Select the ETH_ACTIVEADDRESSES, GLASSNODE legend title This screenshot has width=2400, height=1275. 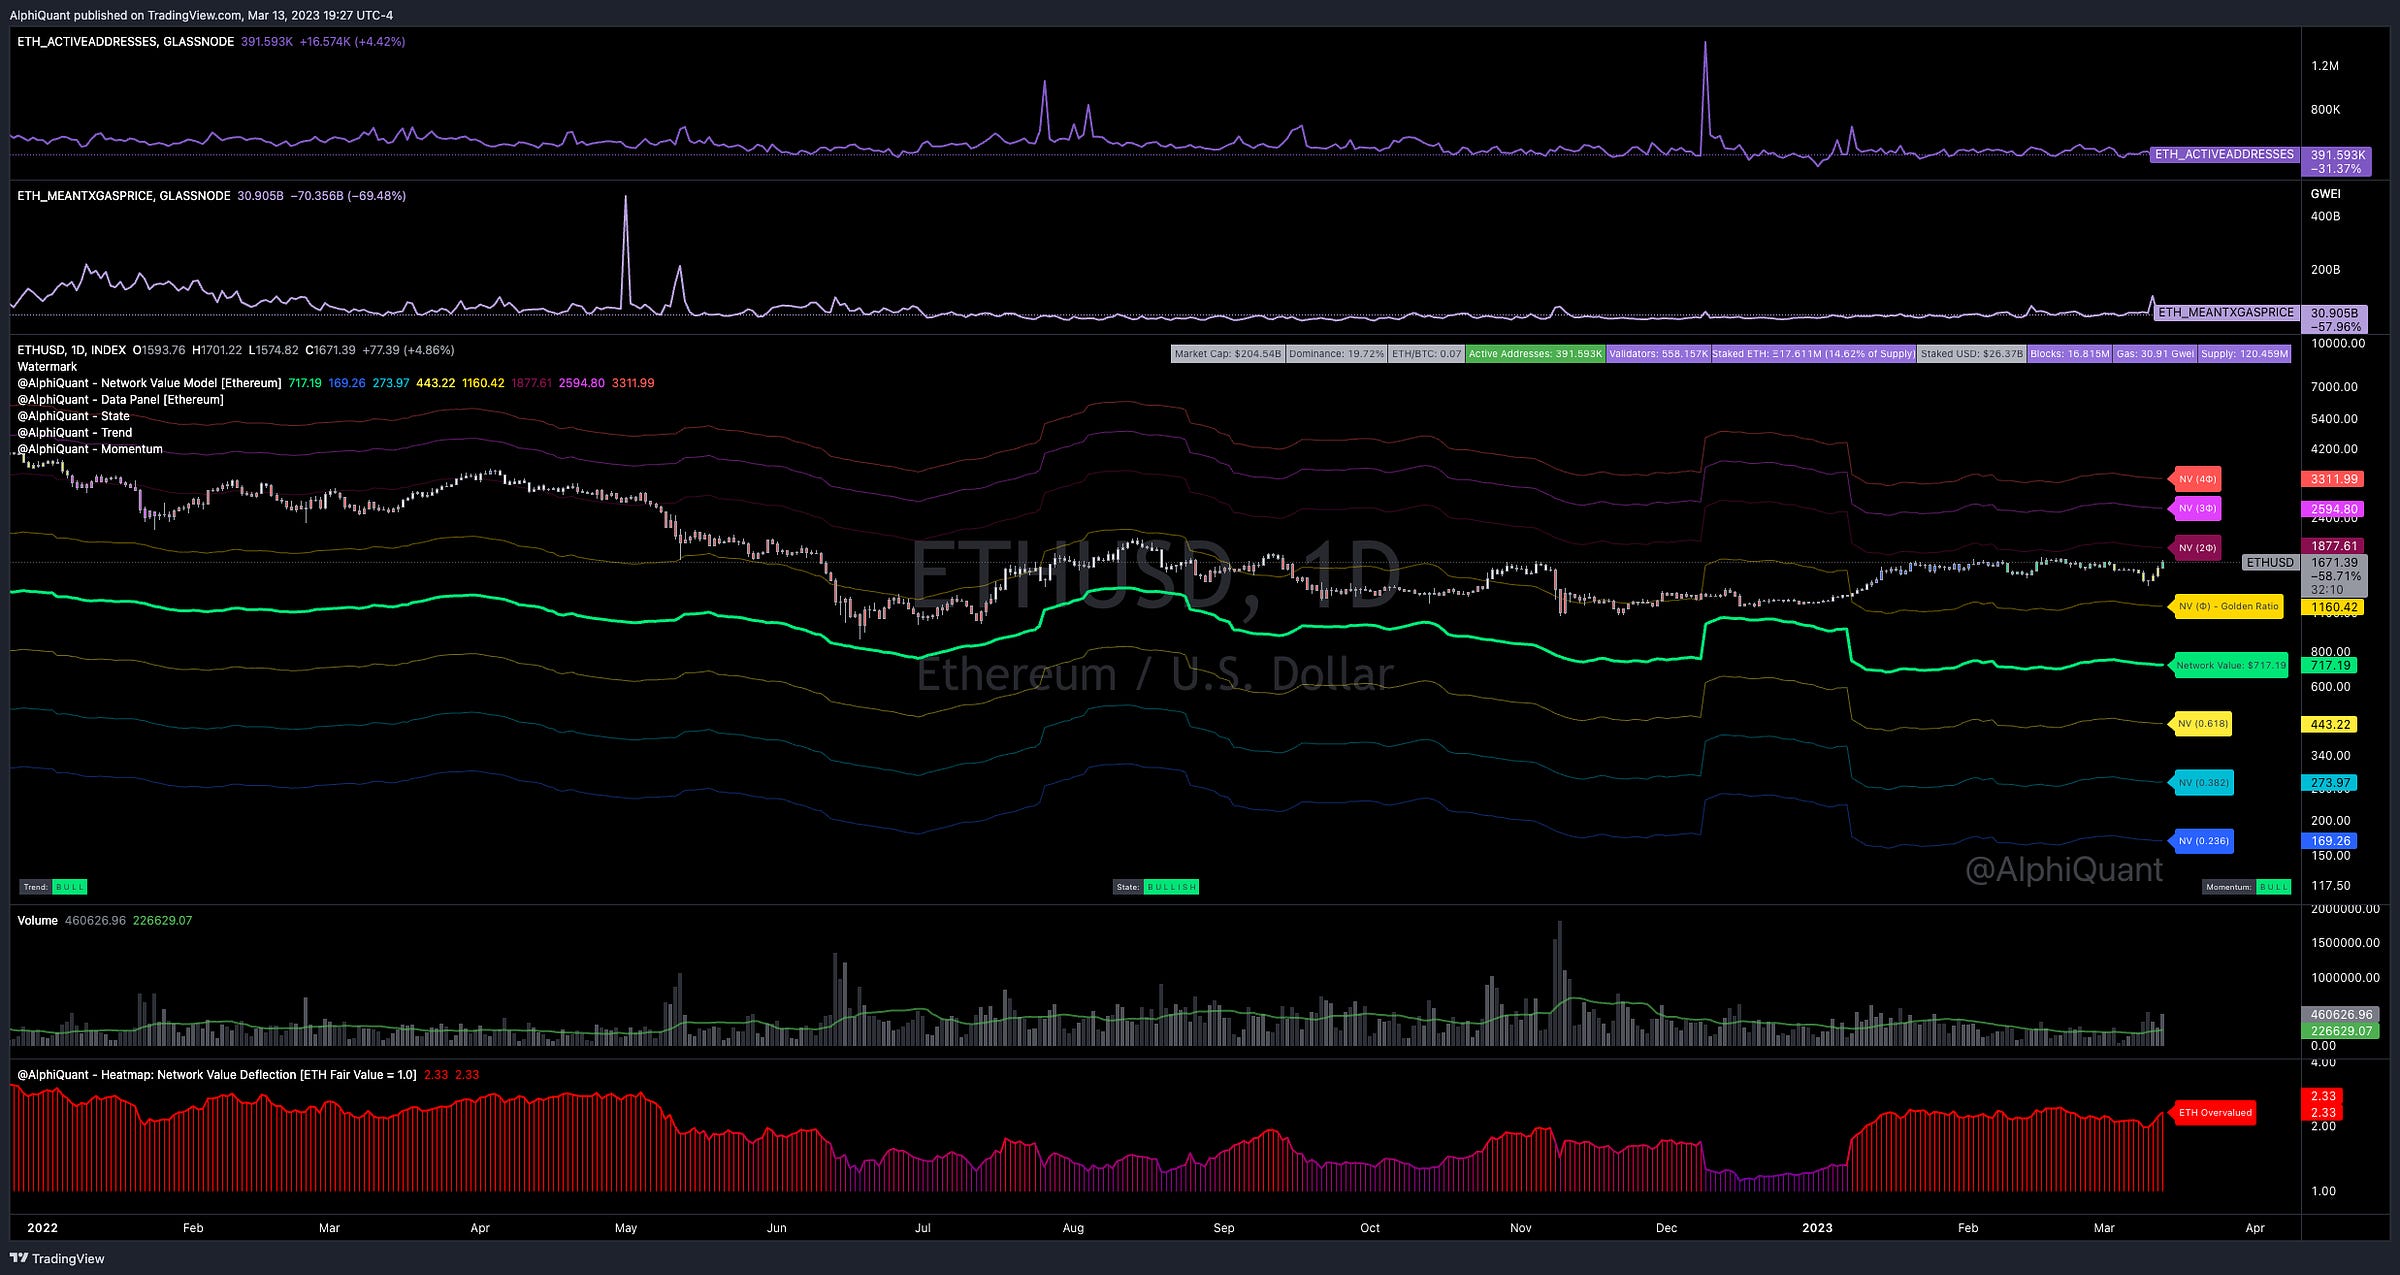coord(125,42)
